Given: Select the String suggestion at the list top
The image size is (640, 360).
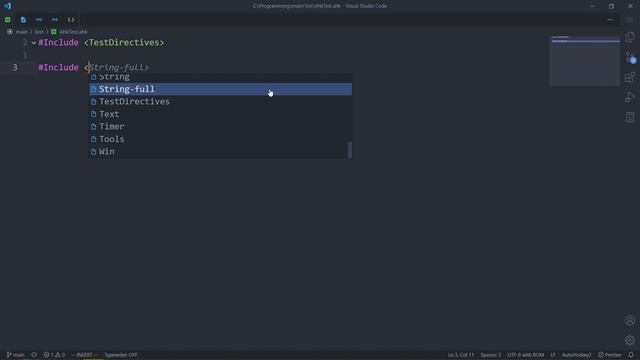Looking at the screenshot, I should pos(220,77).
